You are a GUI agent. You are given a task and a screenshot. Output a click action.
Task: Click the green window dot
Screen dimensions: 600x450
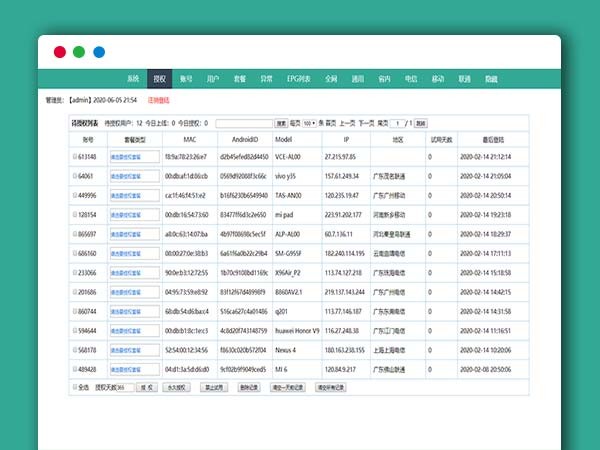click(x=79, y=52)
